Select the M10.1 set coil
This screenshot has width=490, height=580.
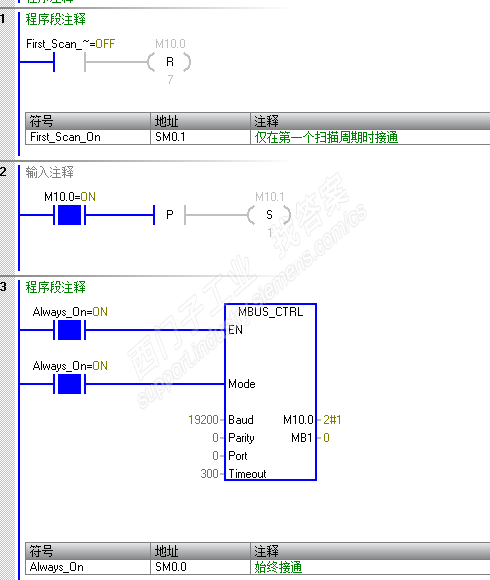coord(269,215)
